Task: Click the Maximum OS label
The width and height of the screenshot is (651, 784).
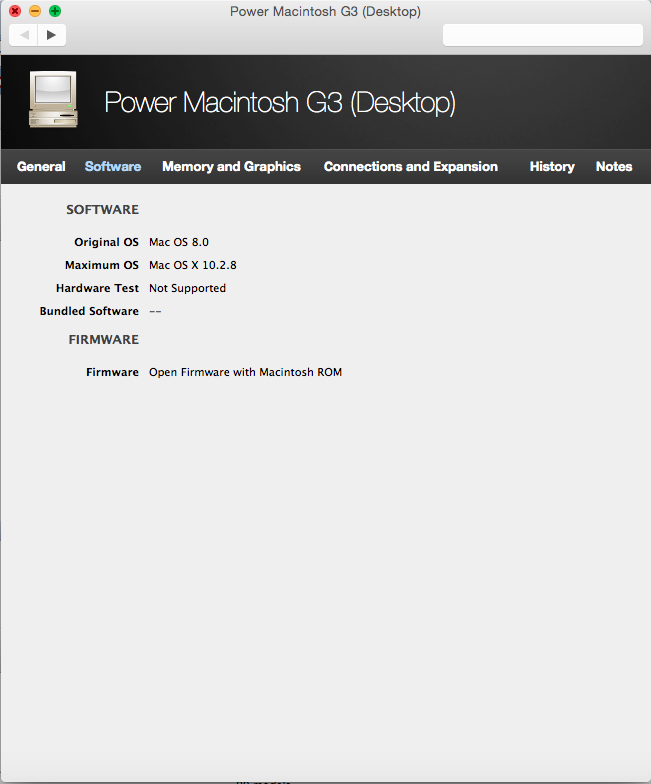Action: (102, 265)
